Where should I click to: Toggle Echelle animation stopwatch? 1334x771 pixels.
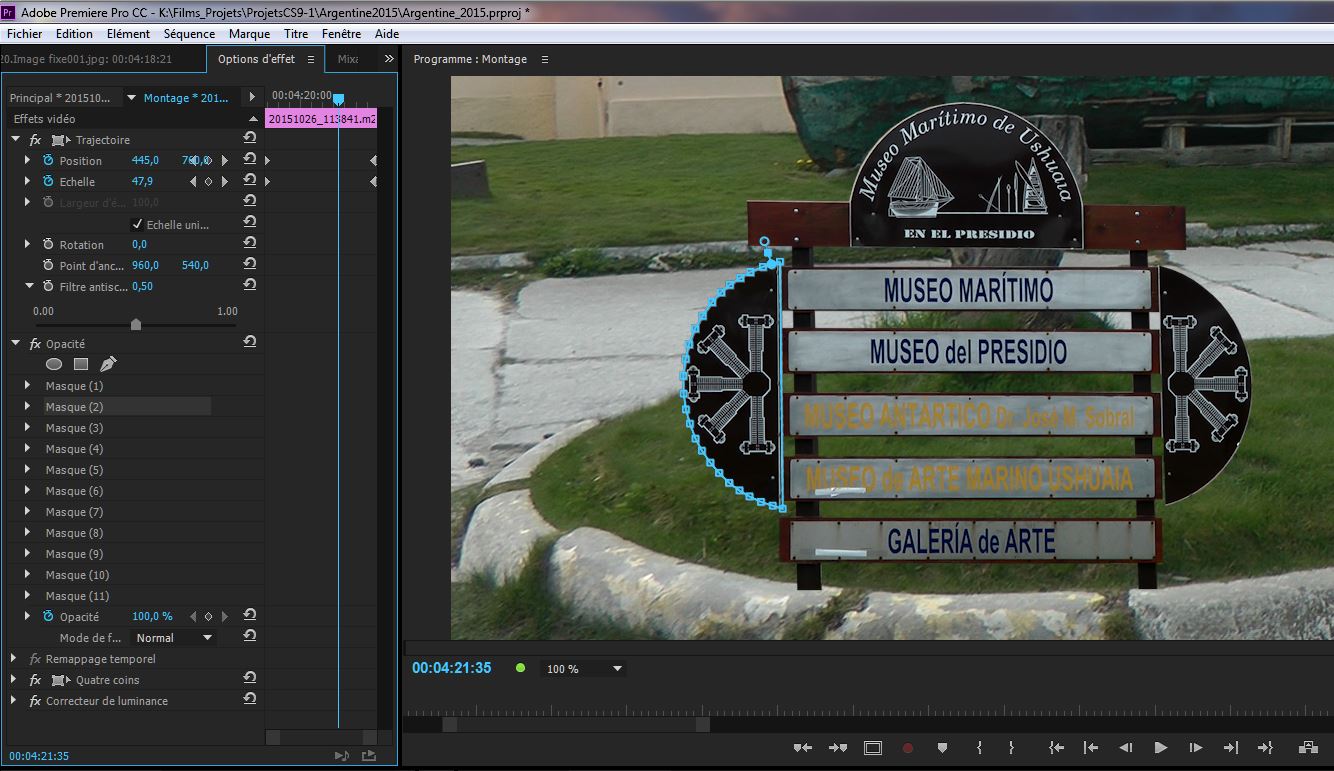(x=48, y=181)
